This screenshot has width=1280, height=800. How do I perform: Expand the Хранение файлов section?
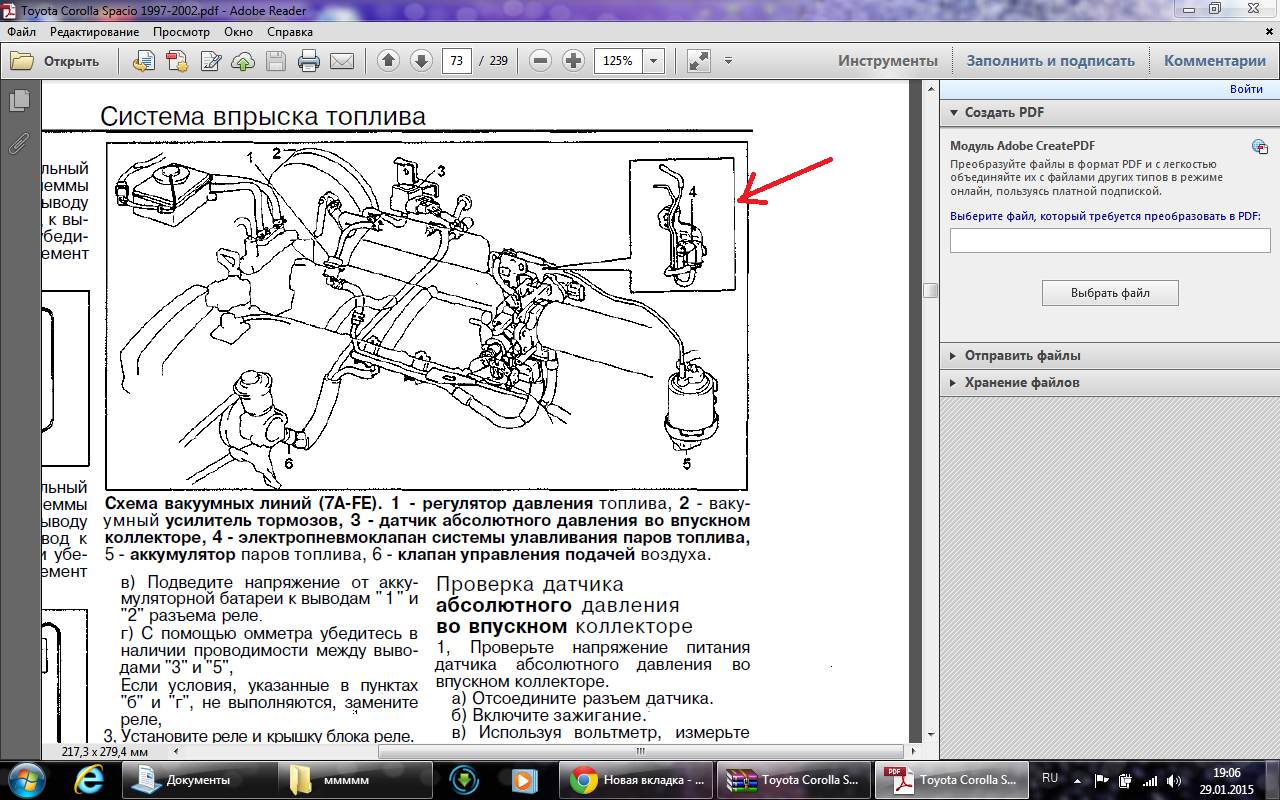pyautogui.click(x=954, y=383)
